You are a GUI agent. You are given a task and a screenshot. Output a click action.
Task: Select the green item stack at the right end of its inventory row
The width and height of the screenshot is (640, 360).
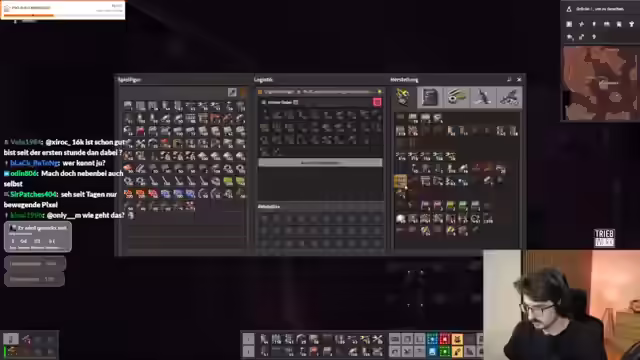(x=240, y=181)
